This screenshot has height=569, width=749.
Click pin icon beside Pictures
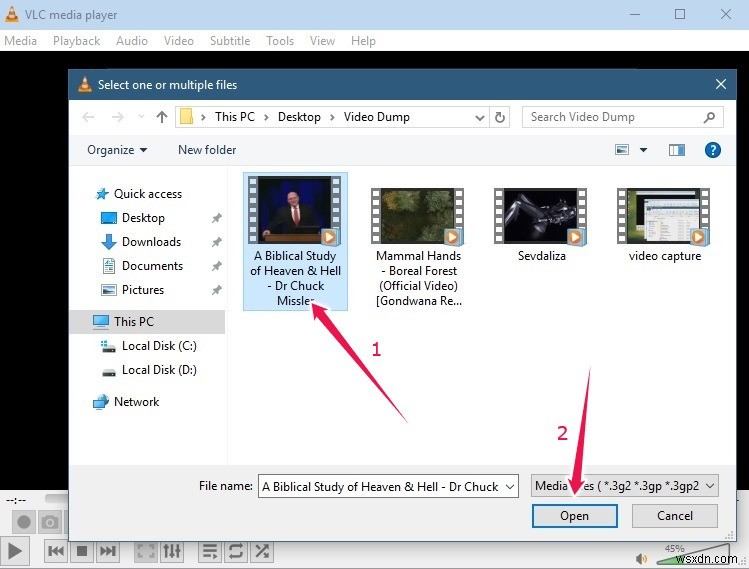216,290
